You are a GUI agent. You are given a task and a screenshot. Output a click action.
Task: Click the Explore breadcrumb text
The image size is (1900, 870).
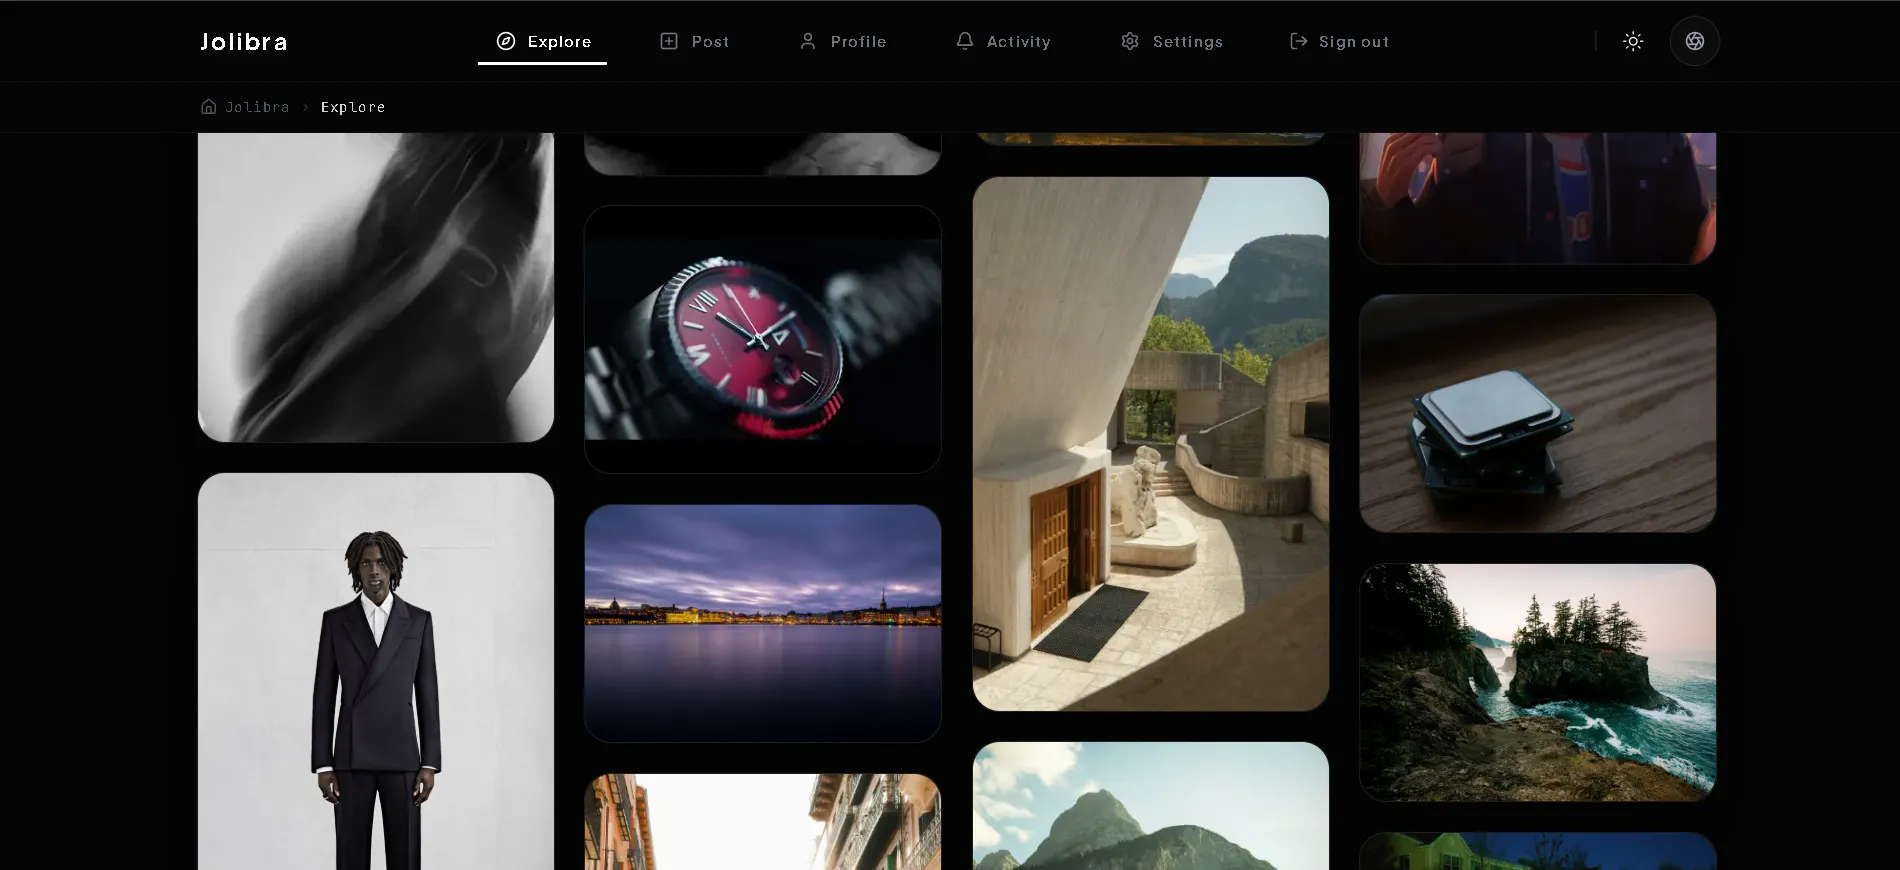353,107
